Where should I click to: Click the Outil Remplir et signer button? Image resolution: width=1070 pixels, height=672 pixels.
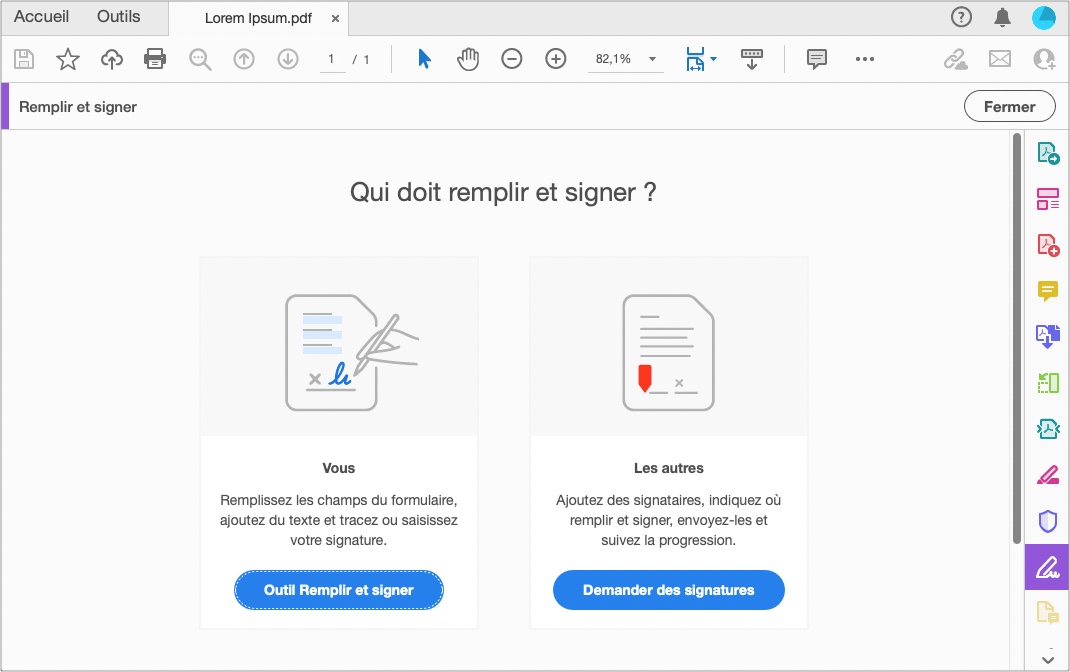[x=338, y=590]
